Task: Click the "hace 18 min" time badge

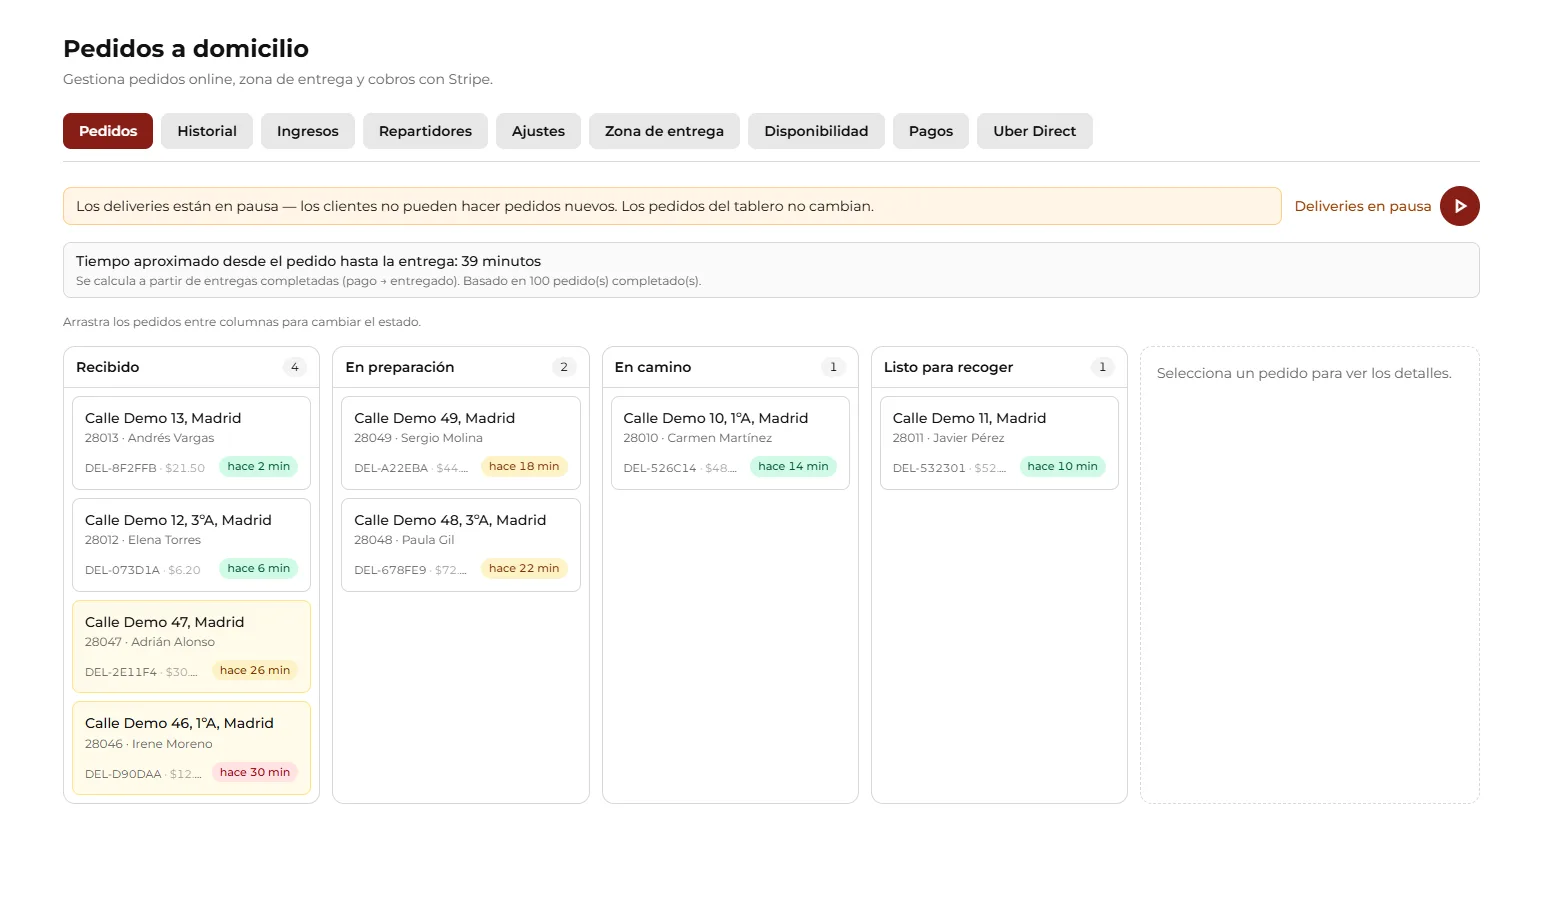Action: [x=524, y=466]
